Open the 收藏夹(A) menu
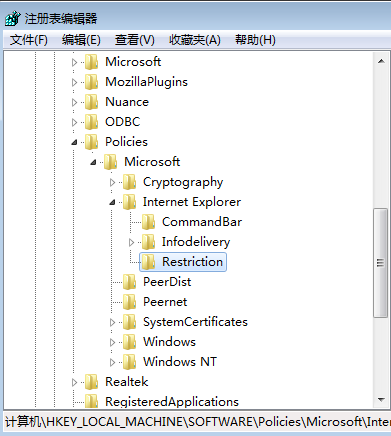The width and height of the screenshot is (391, 436). click(195, 40)
